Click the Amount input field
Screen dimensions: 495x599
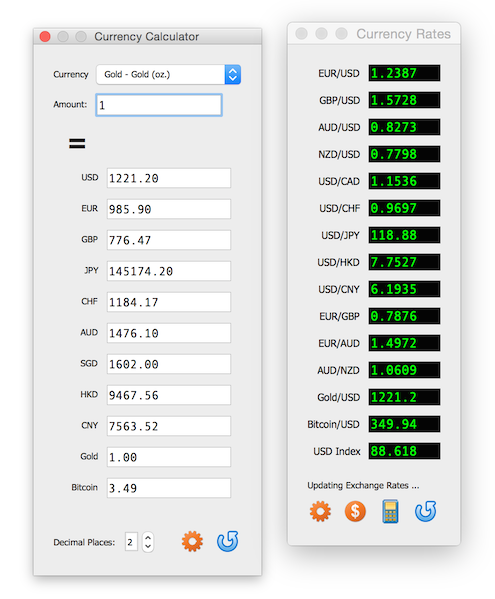coord(159,105)
